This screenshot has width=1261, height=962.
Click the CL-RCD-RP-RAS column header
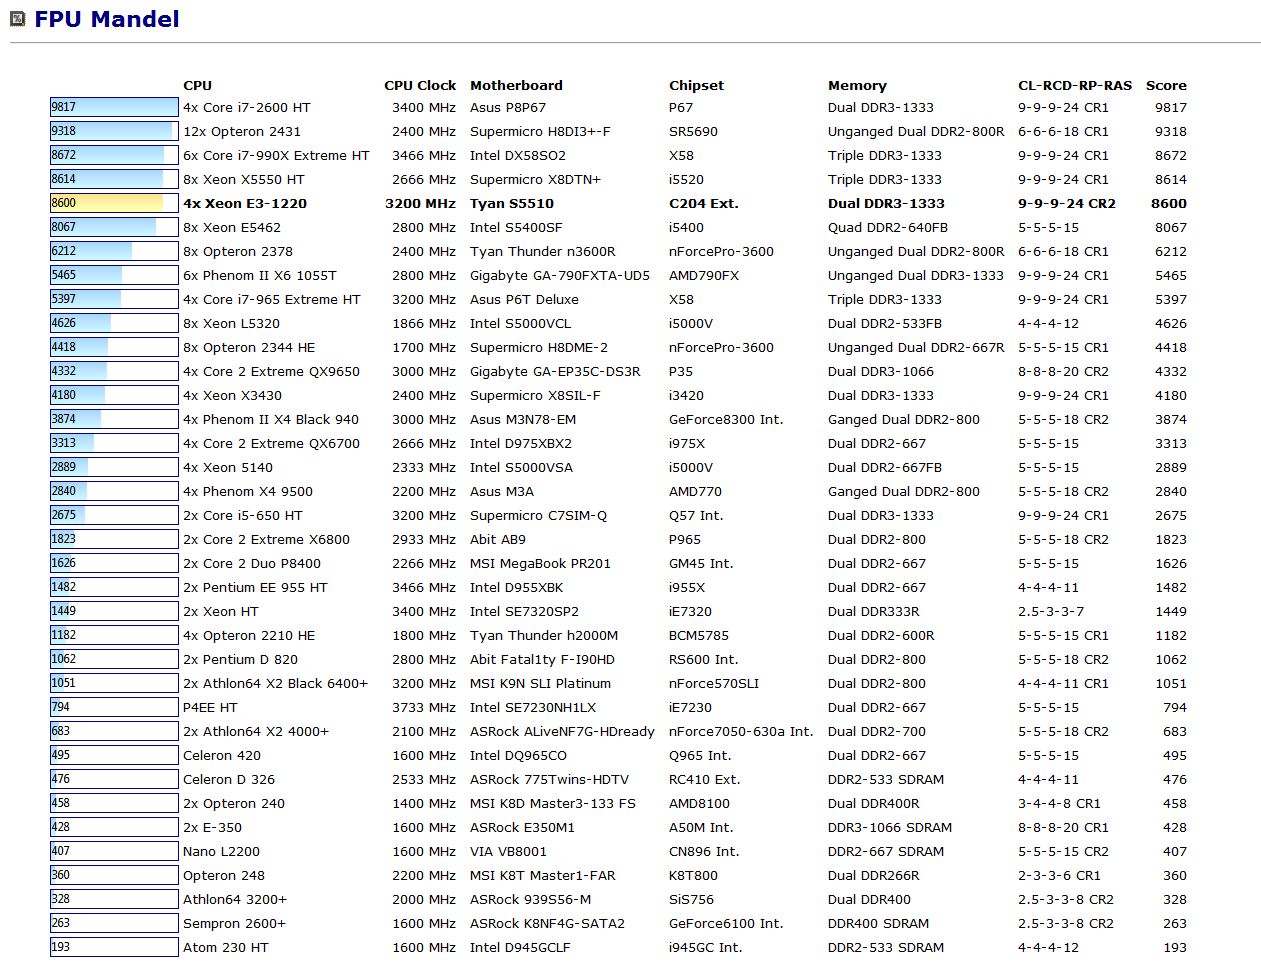tap(1075, 86)
